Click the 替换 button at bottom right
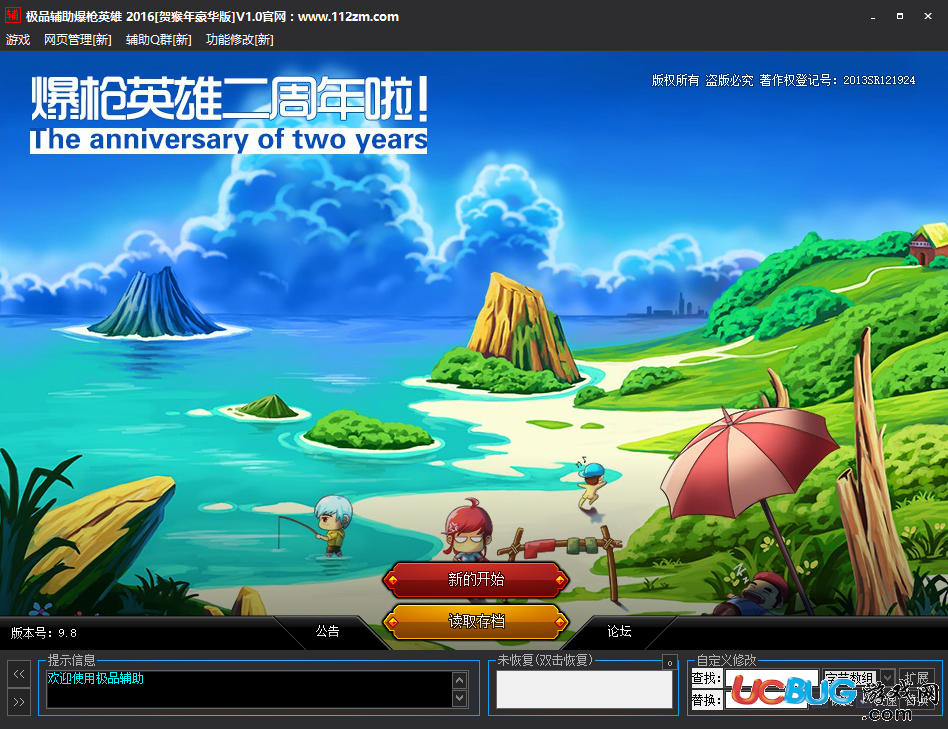948x729 pixels. pyautogui.click(x=917, y=701)
